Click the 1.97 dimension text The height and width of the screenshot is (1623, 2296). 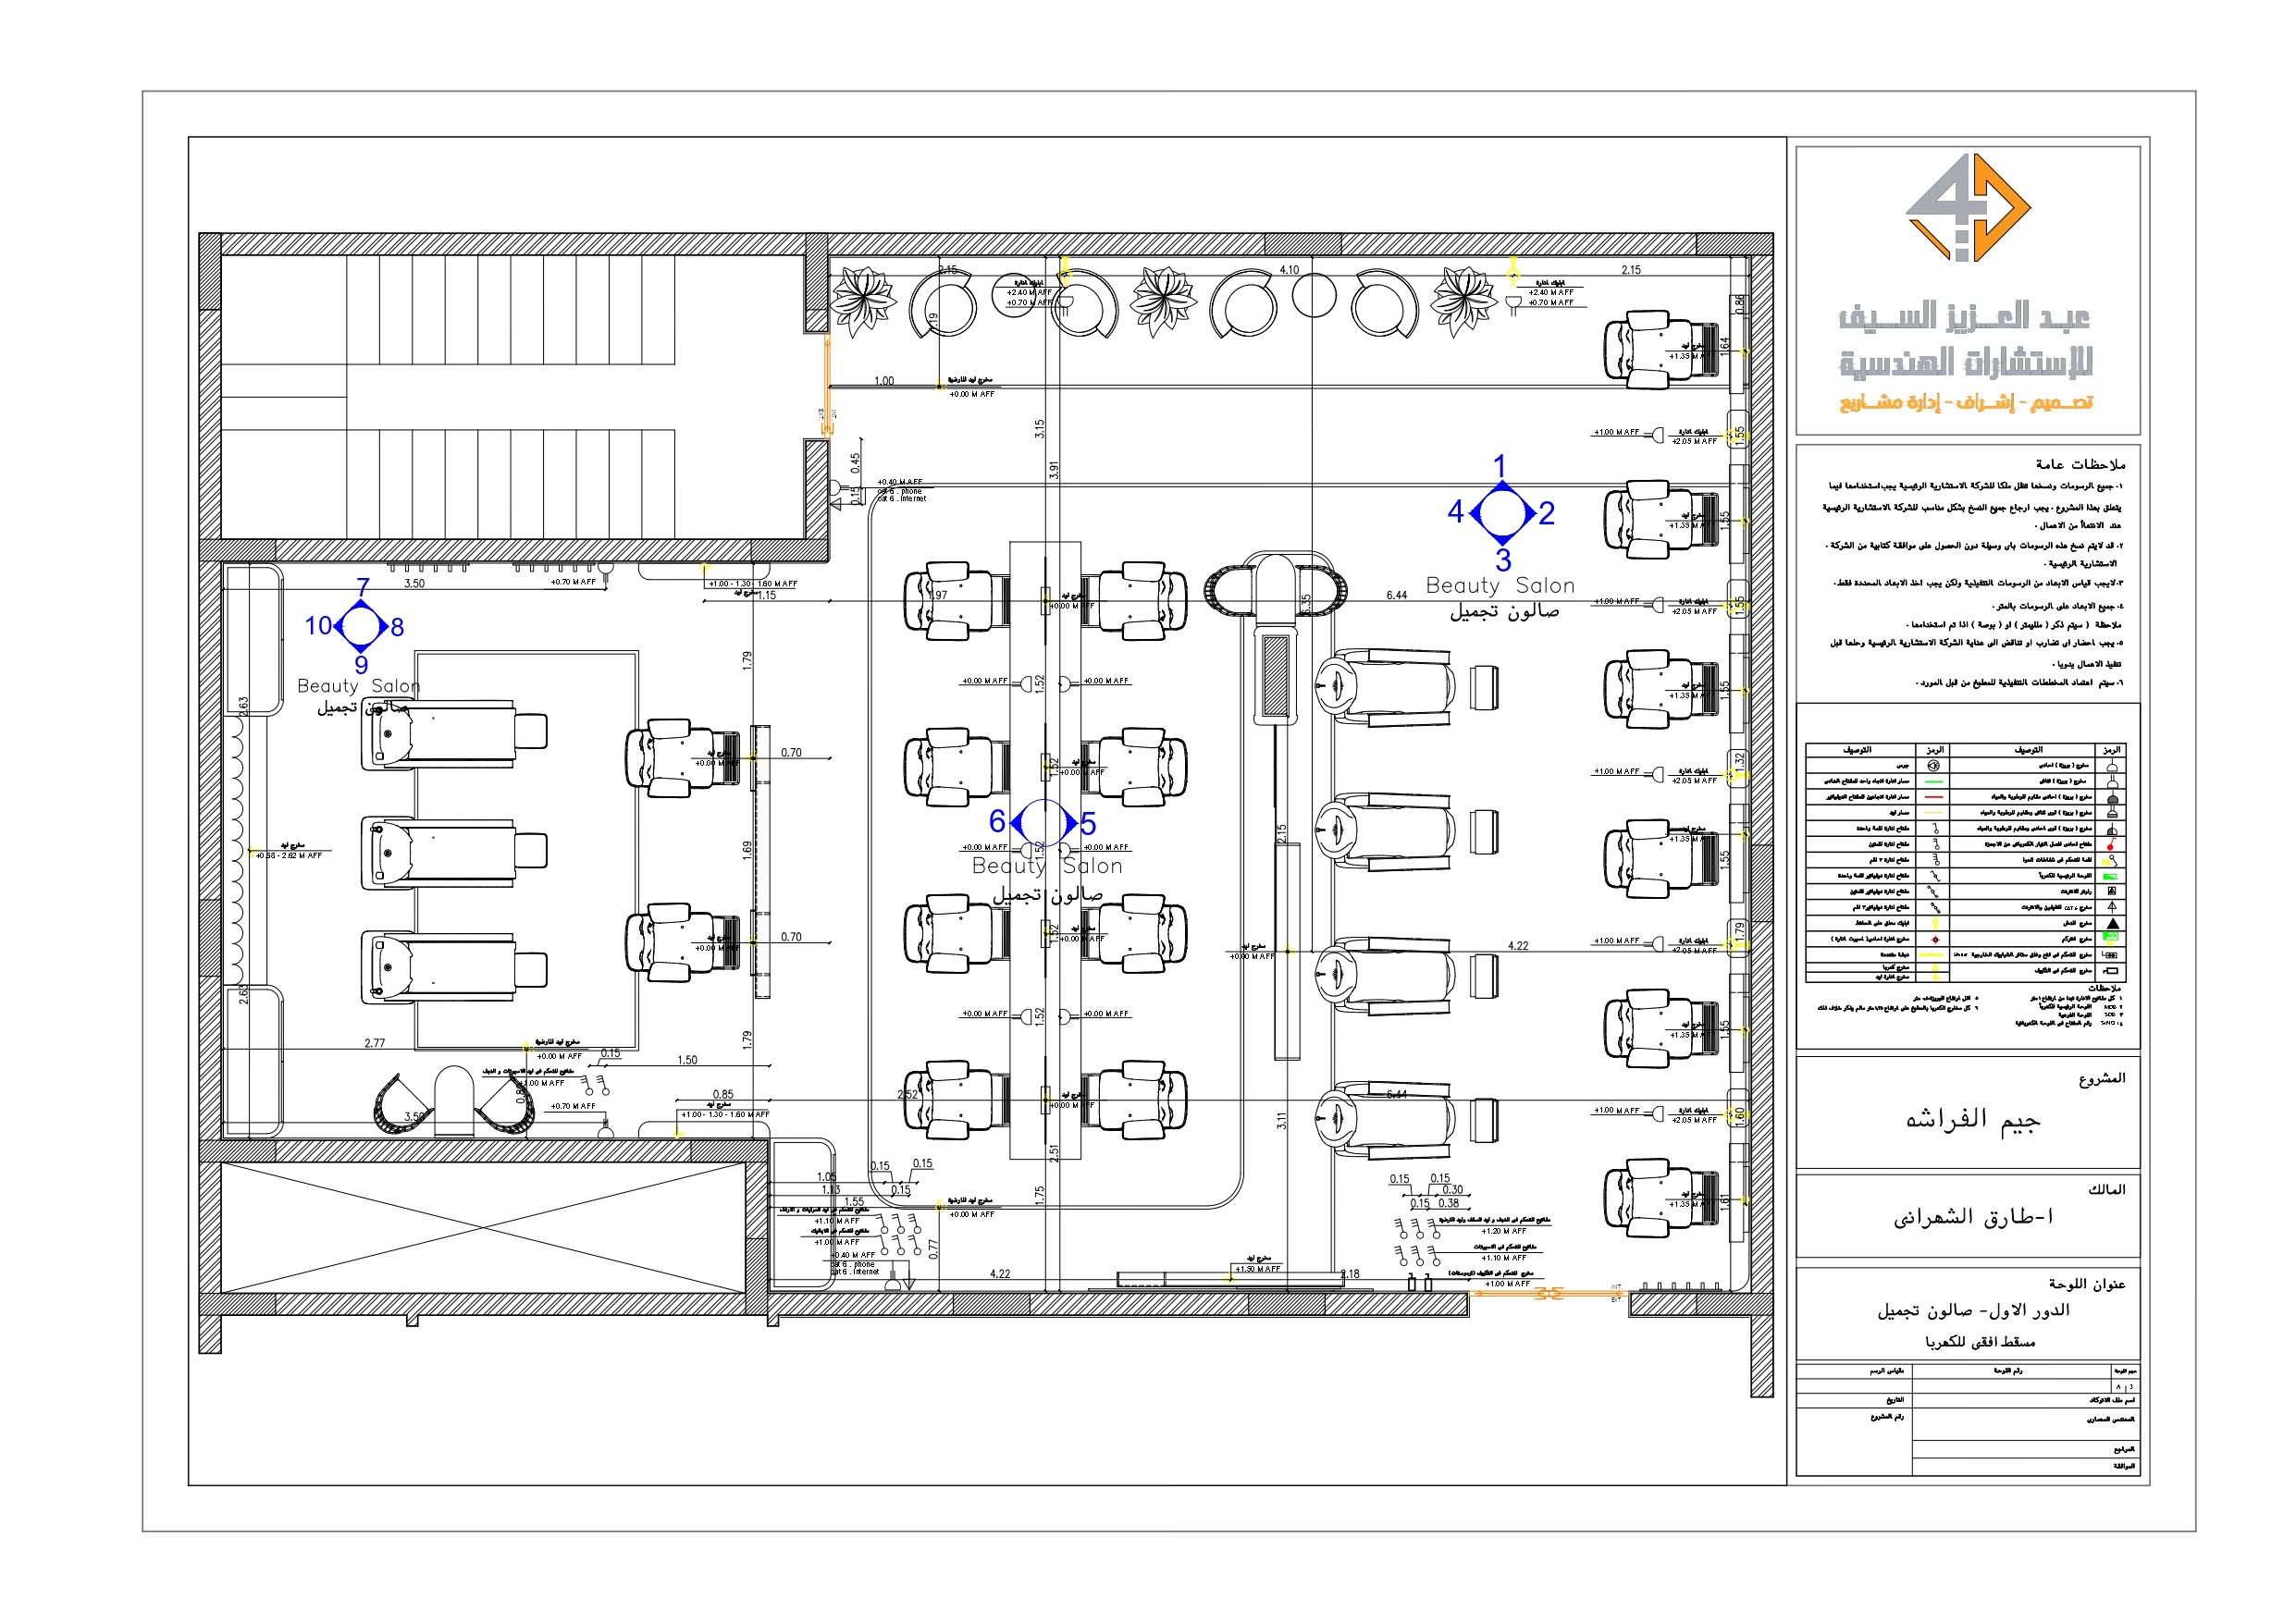tap(939, 595)
